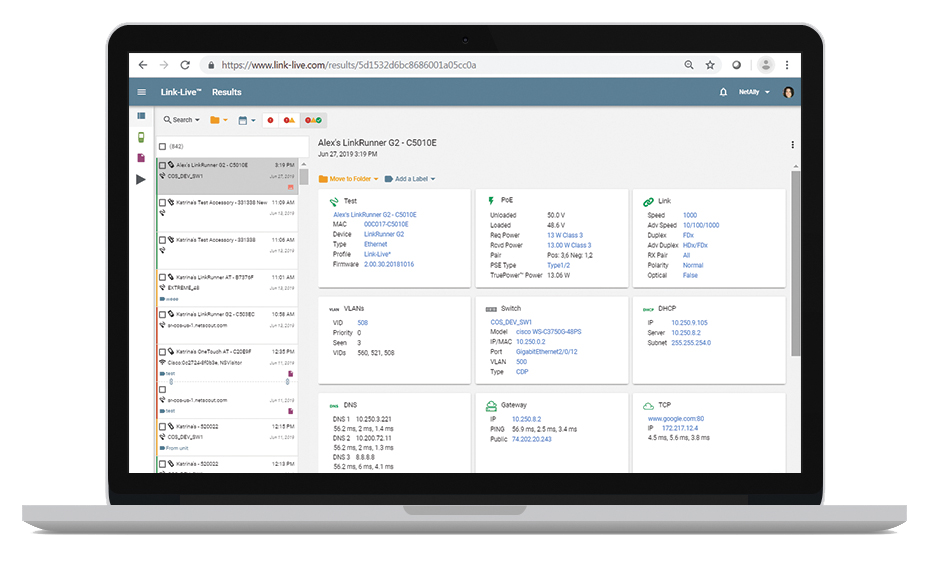Open the NetAlly organization dropdown

[x=754, y=92]
